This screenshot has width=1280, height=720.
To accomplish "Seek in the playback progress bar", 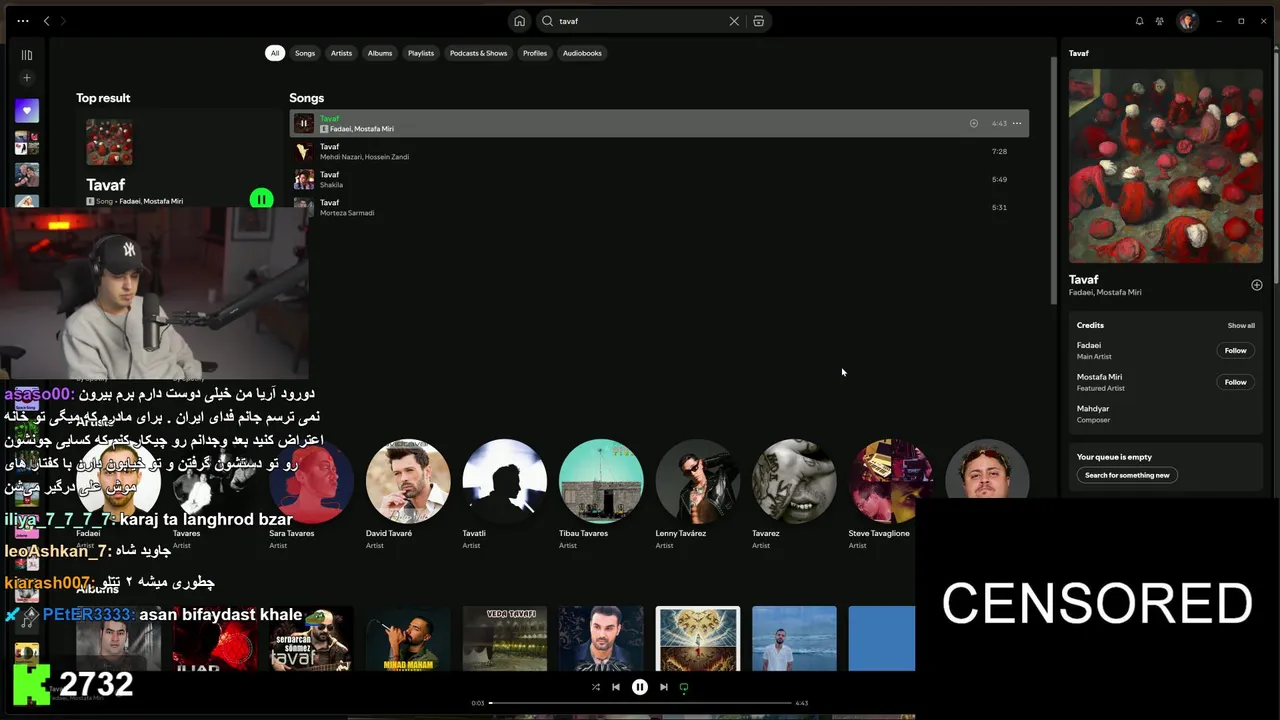I will [x=640, y=703].
